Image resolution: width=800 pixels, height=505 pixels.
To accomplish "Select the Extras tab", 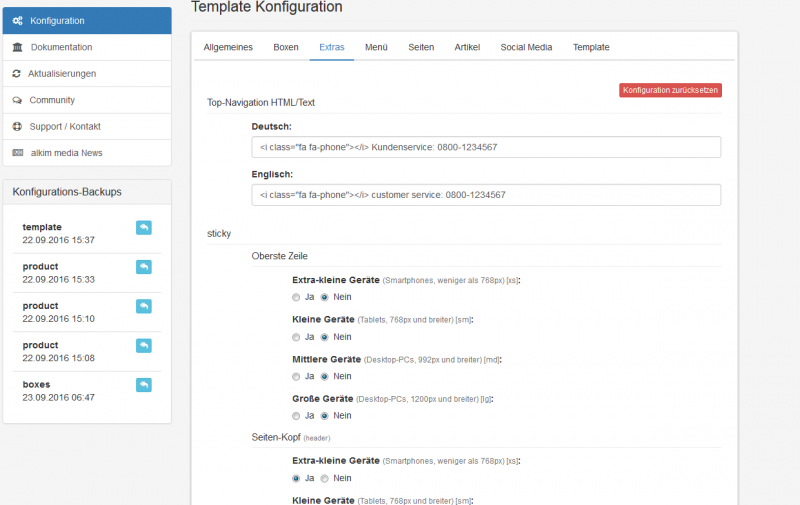I will [x=332, y=47].
